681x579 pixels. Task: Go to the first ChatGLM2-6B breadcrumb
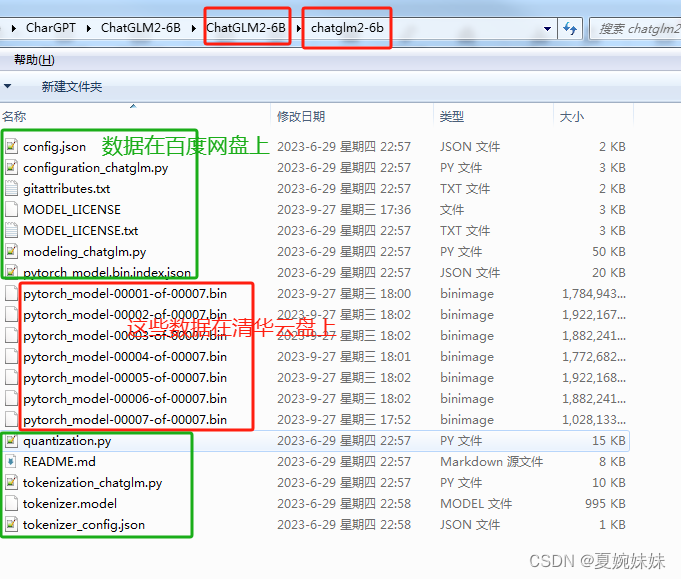point(141,28)
